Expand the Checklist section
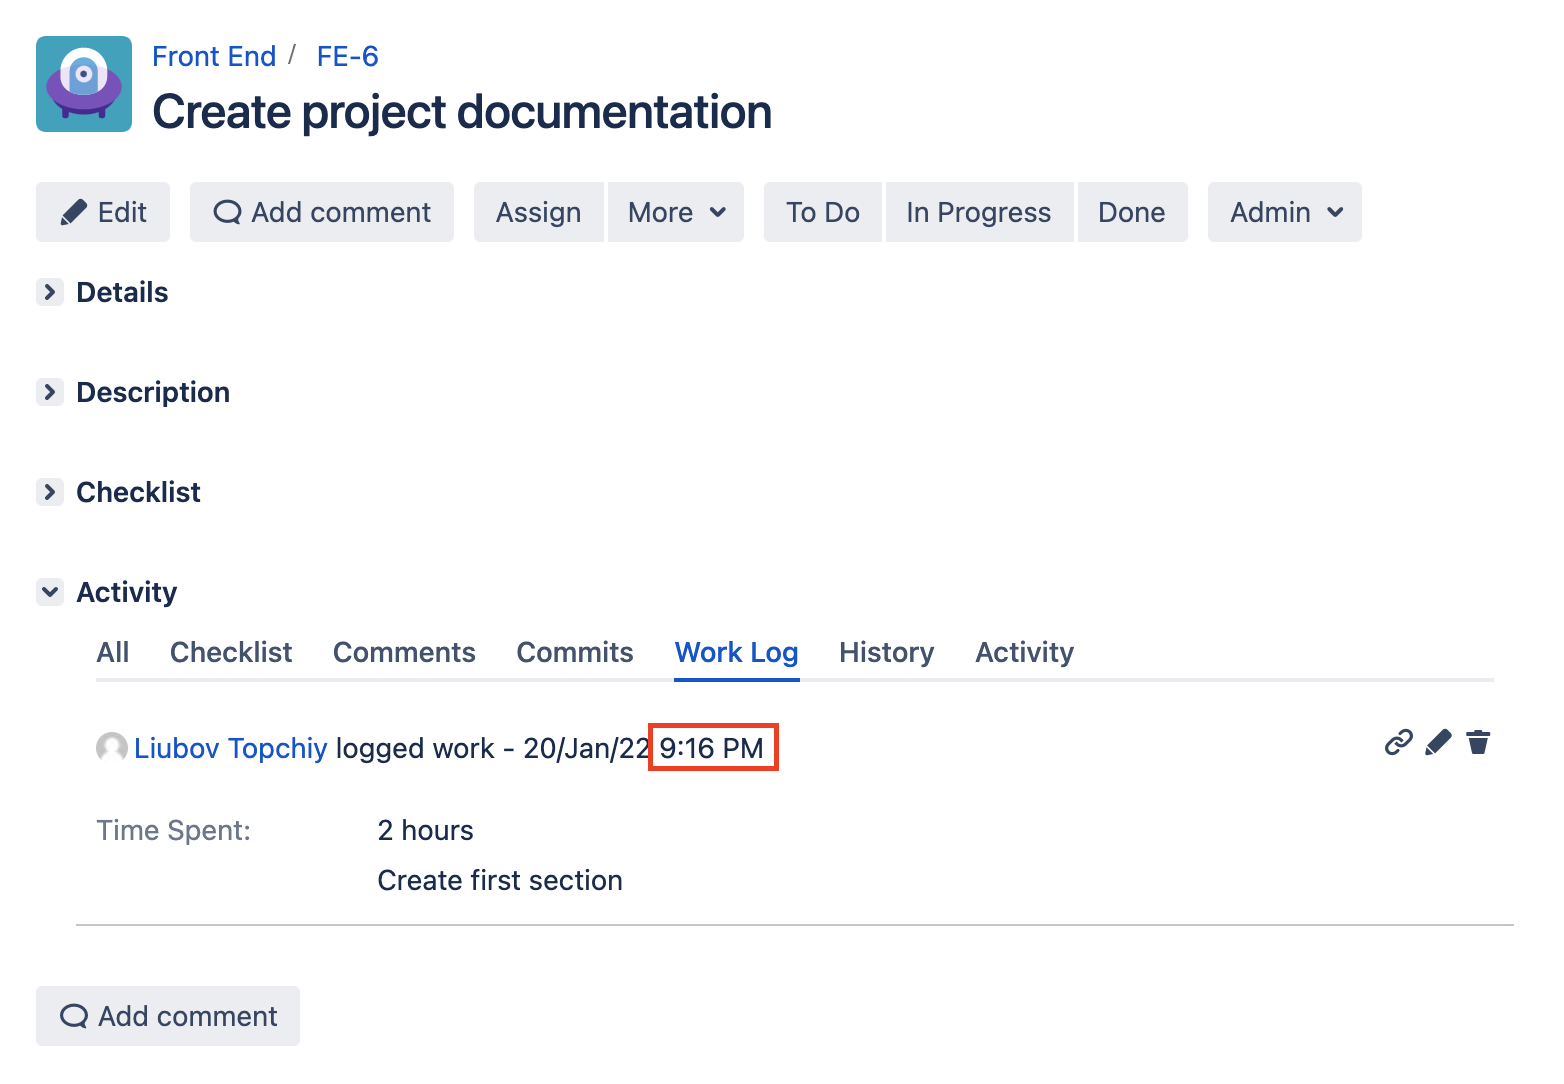Image resolution: width=1564 pixels, height=1084 pixels. [x=50, y=492]
